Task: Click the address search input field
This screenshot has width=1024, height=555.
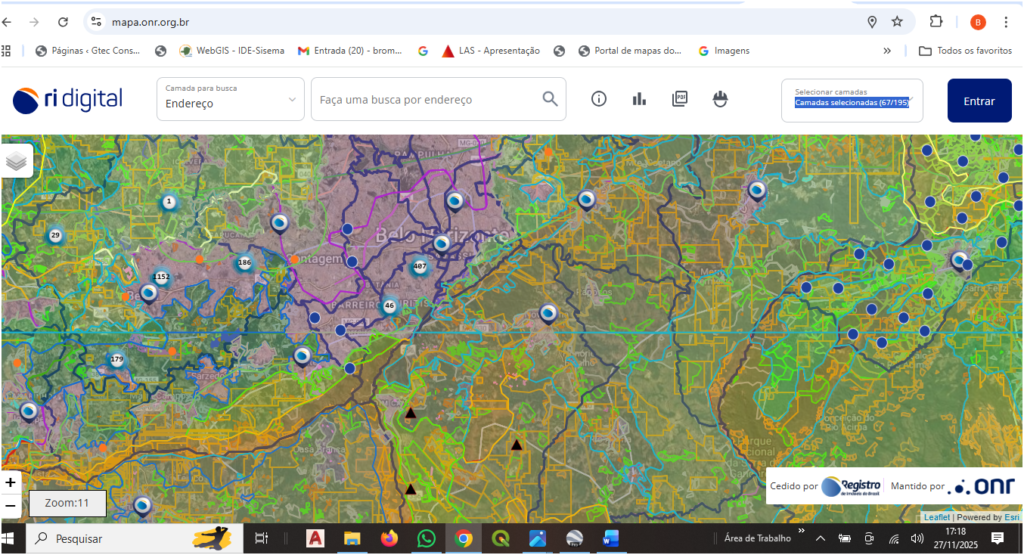Action: (425, 99)
